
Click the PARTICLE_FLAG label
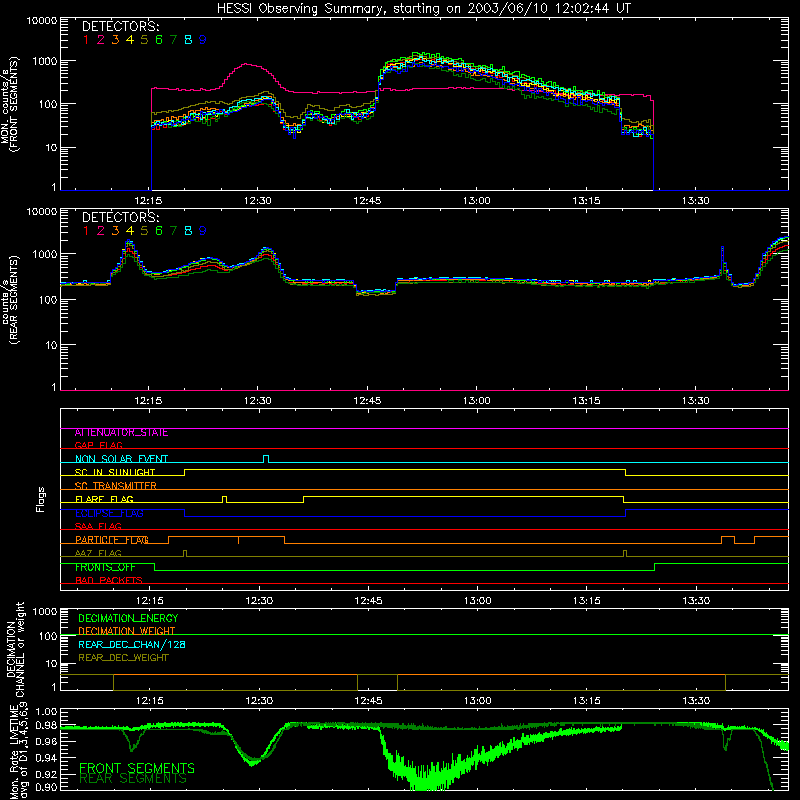coord(112,540)
